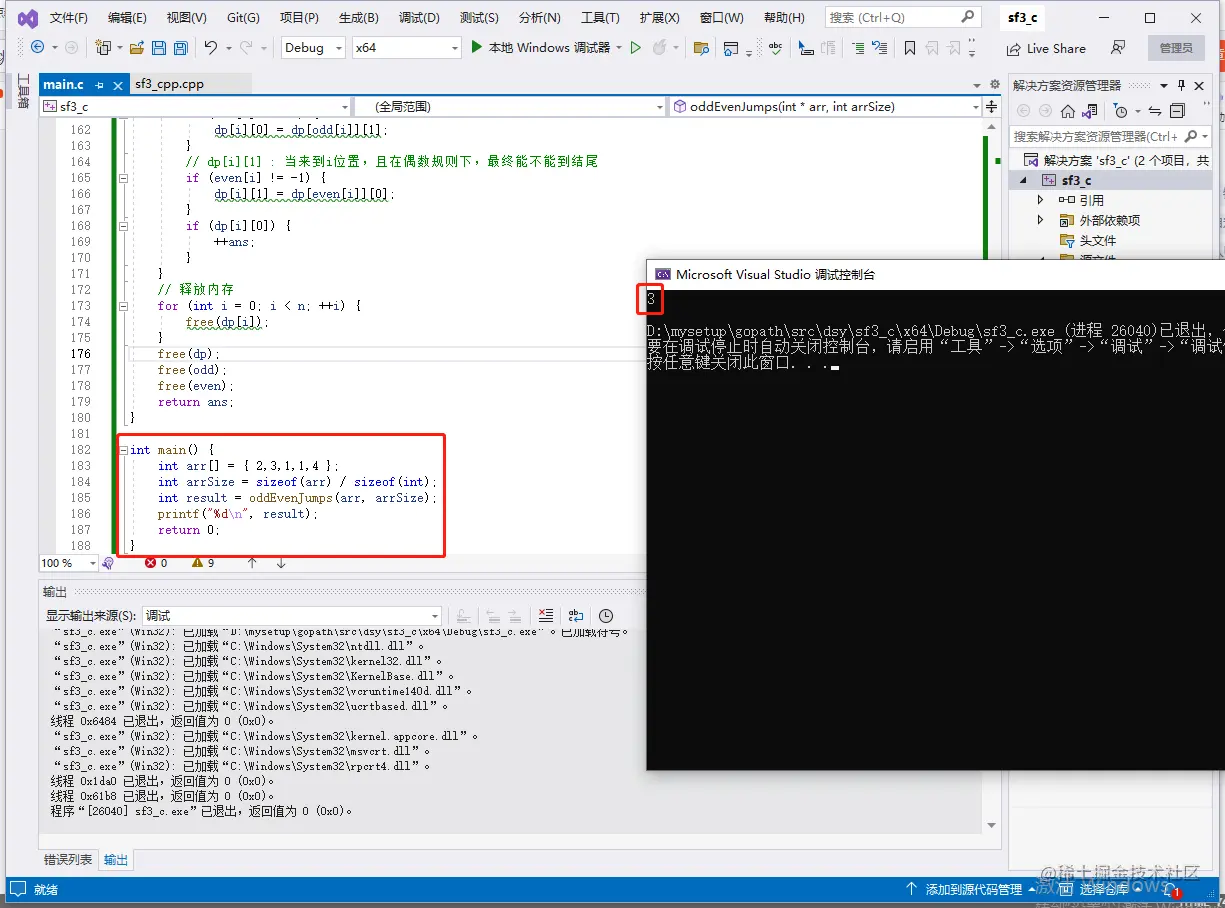Open the 视图(V) menu
The width and height of the screenshot is (1225, 908).
tap(186, 18)
